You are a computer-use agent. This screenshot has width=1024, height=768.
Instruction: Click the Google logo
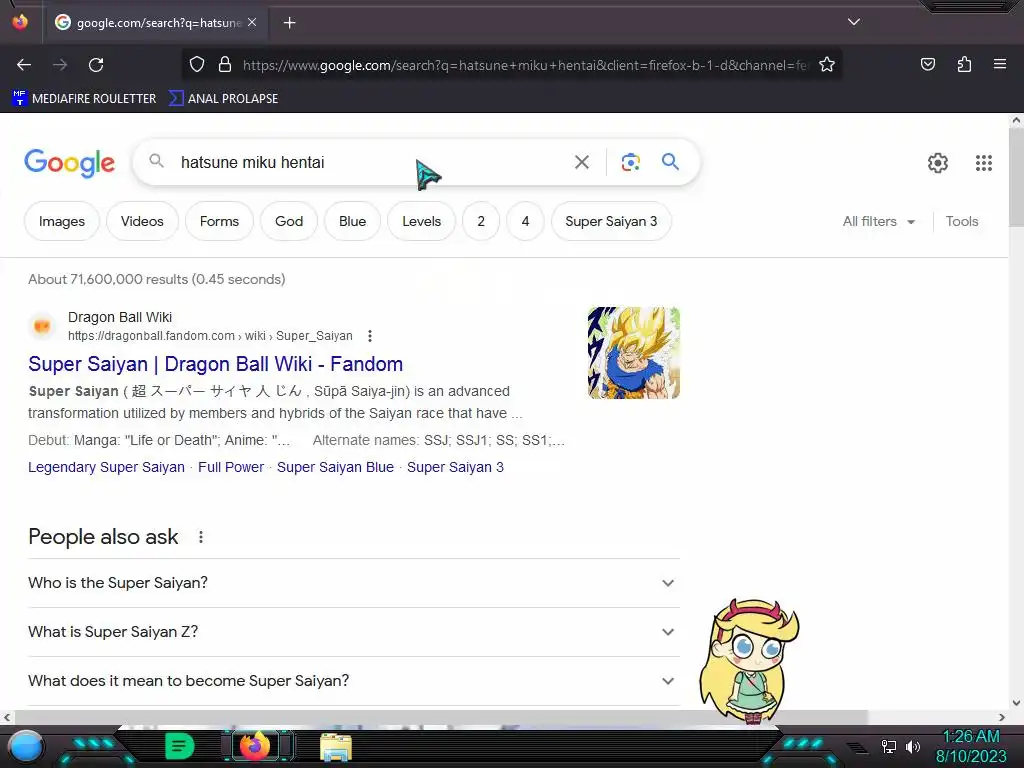(69, 163)
